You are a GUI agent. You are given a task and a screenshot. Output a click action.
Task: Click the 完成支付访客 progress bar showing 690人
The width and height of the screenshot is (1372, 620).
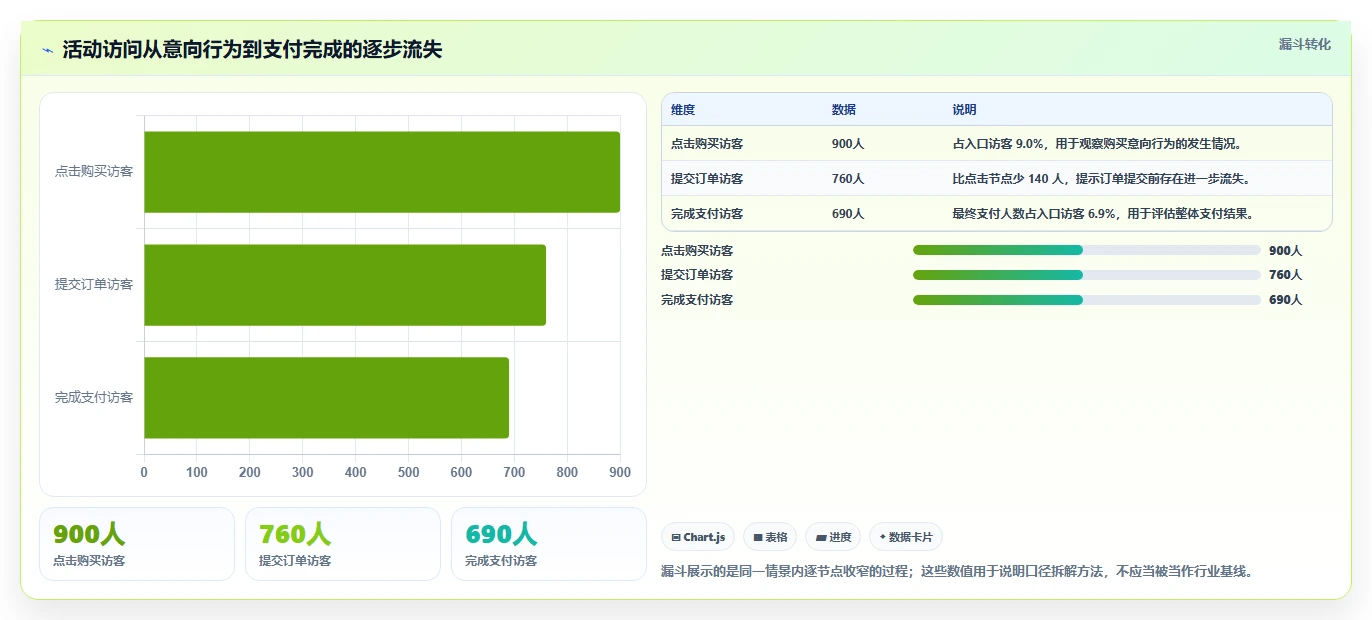point(1087,299)
